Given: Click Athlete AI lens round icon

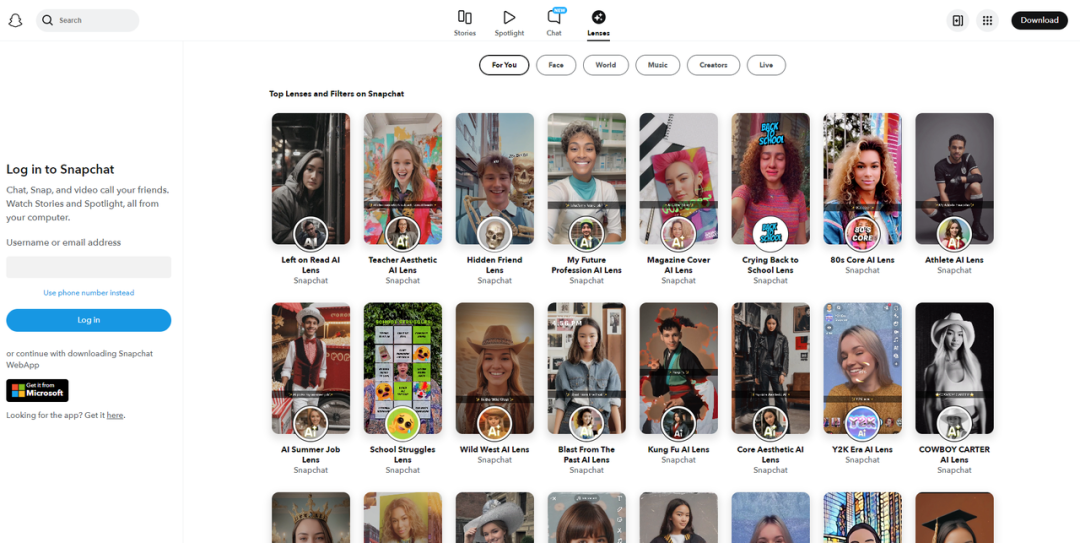Looking at the screenshot, I should click(955, 234).
